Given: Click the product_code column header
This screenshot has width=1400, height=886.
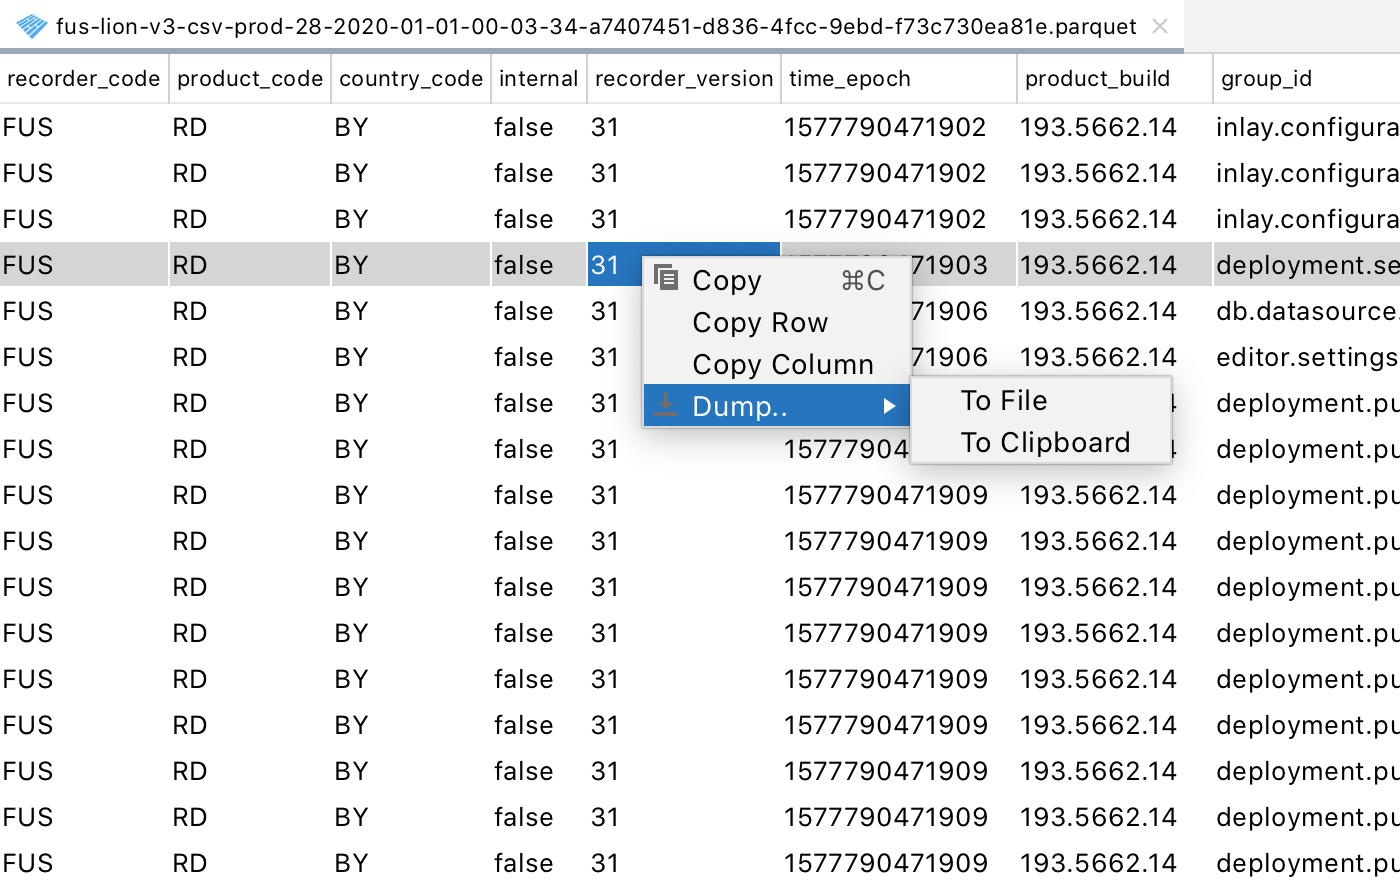Looking at the screenshot, I should [x=250, y=79].
